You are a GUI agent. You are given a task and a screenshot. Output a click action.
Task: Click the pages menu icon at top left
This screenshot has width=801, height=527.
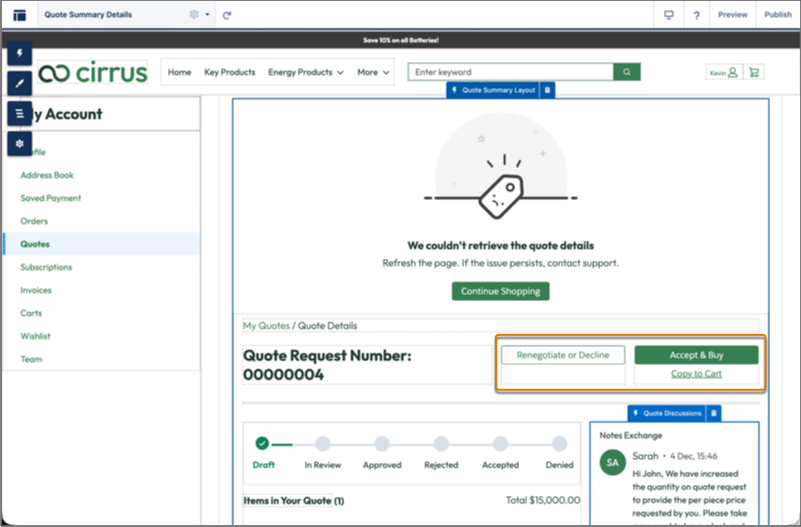19,15
